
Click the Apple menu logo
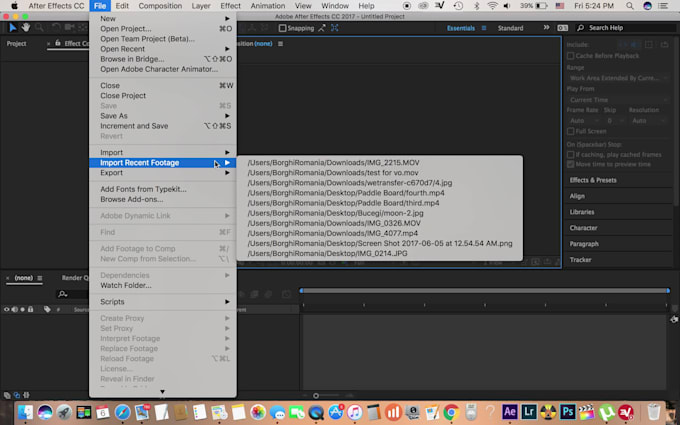pyautogui.click(x=14, y=6)
